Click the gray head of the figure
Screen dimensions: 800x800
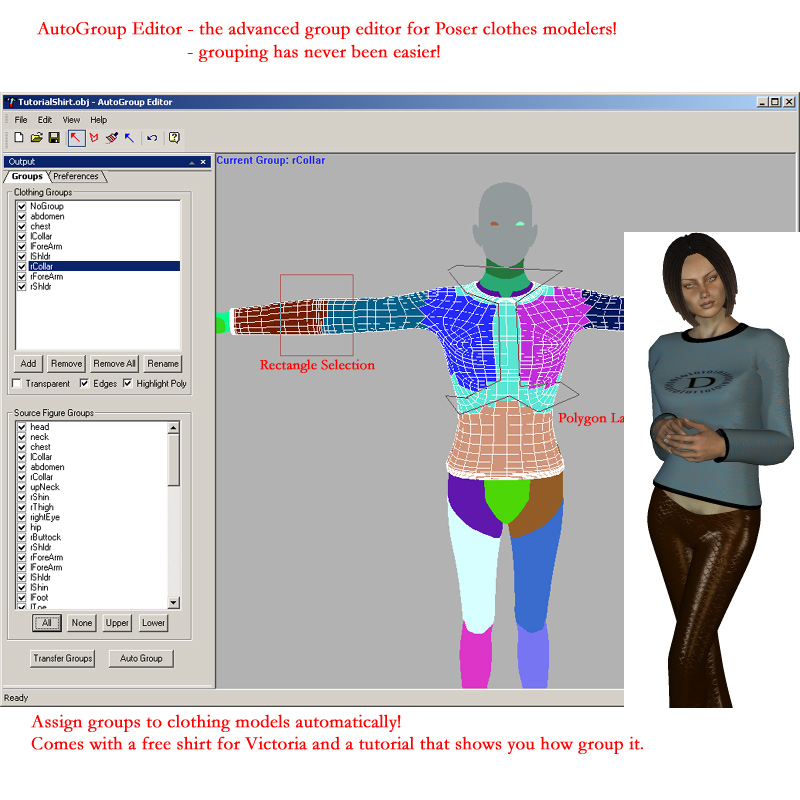click(505, 224)
